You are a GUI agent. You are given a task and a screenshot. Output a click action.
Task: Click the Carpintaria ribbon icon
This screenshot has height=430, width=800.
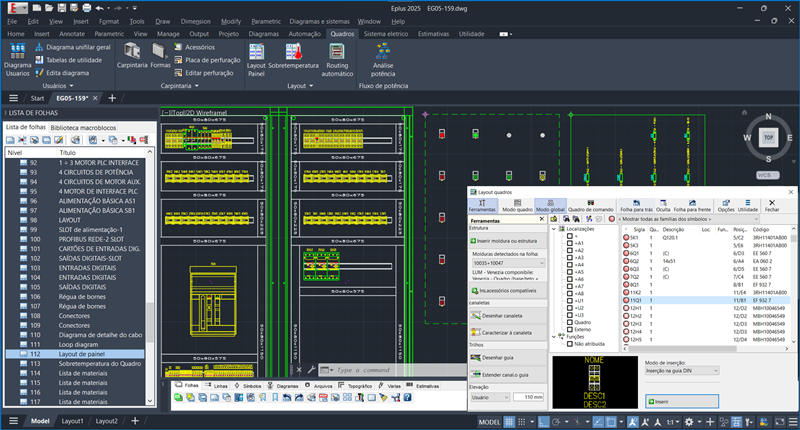point(132,56)
